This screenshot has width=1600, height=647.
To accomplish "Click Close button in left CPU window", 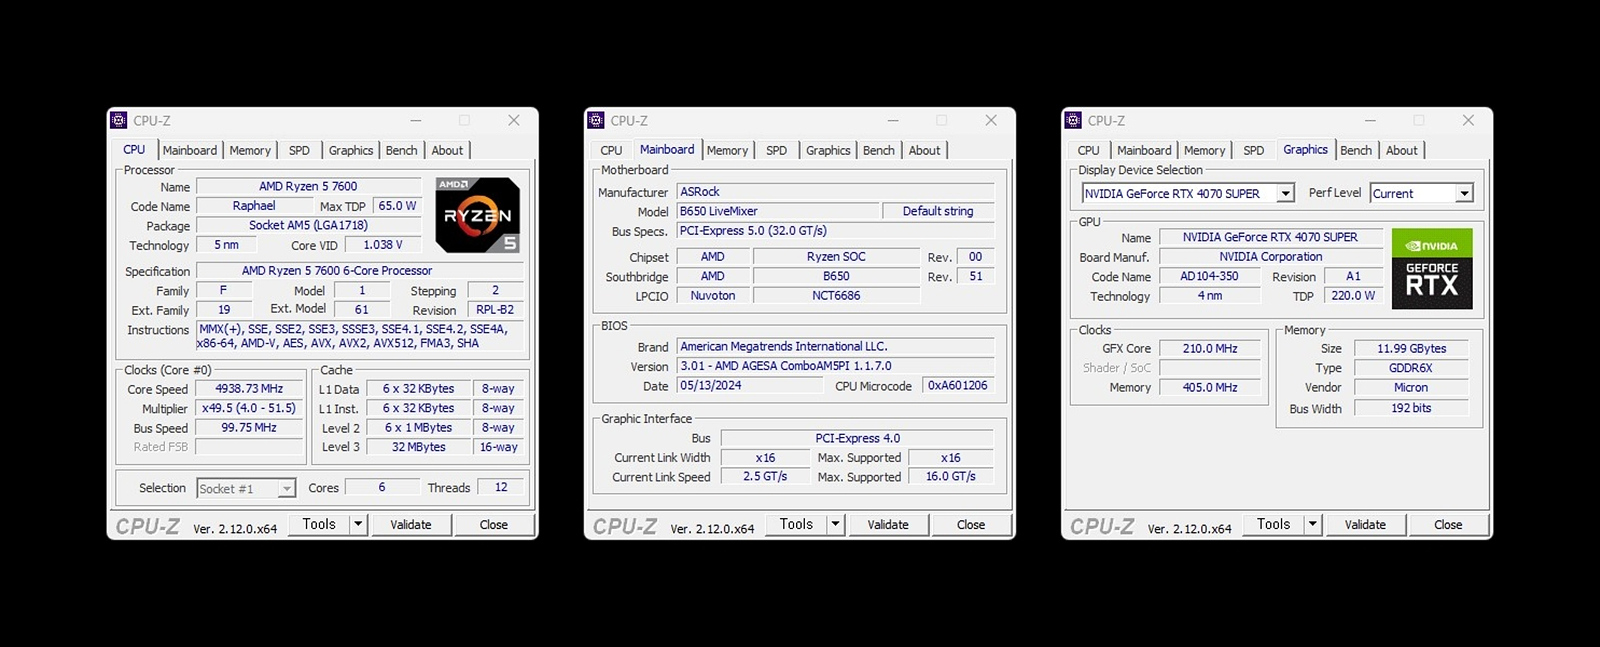I will pyautogui.click(x=494, y=524).
